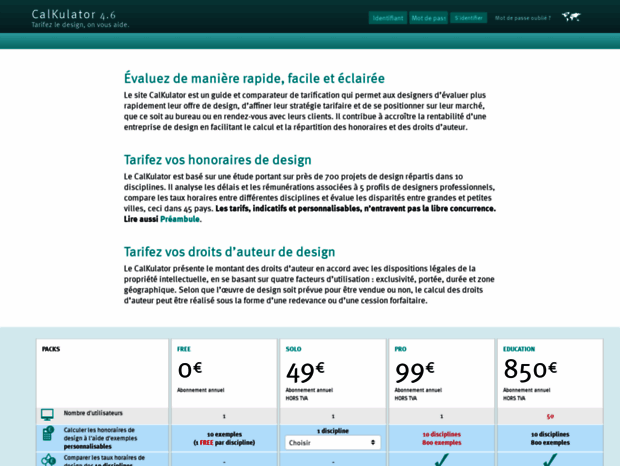The height and width of the screenshot is (466, 620).
Task: Click the PACKS header label
Action: 51,349
